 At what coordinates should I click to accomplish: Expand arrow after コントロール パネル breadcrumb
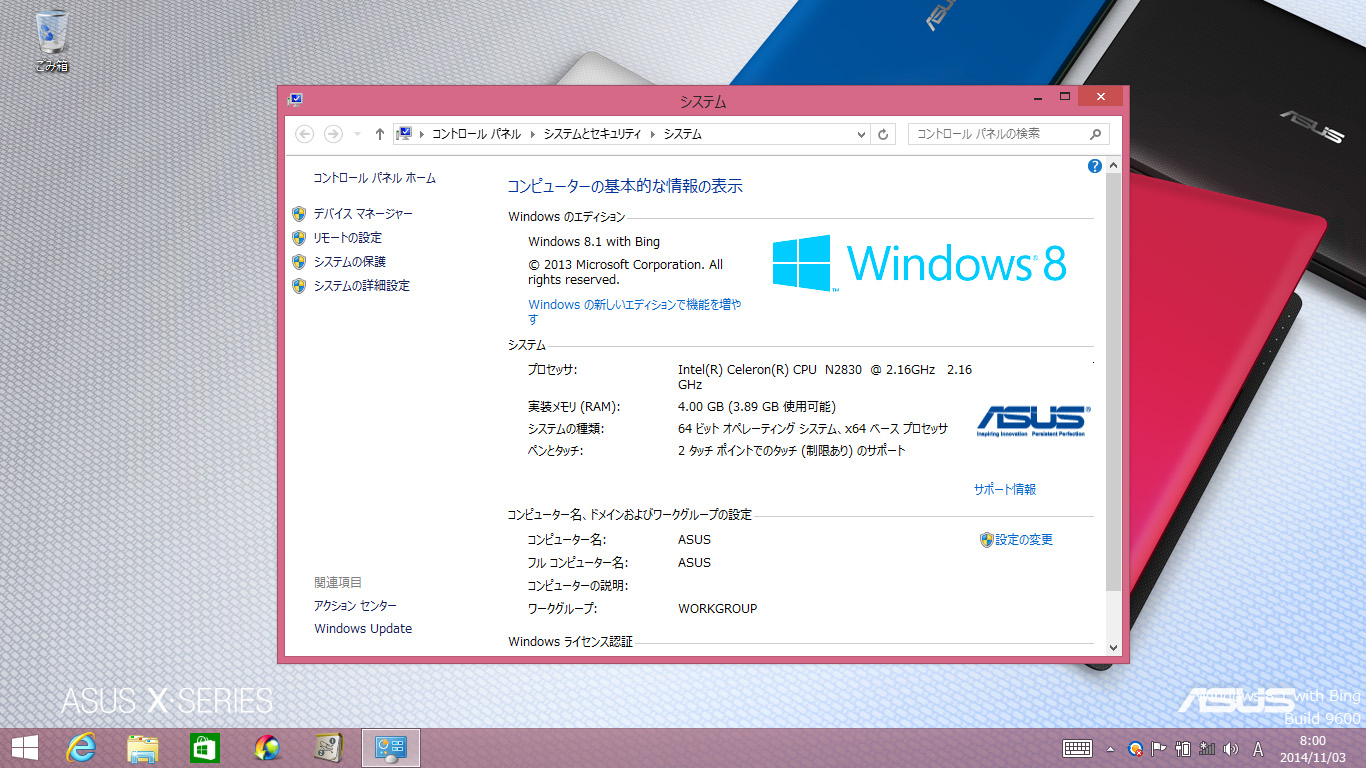(x=532, y=134)
